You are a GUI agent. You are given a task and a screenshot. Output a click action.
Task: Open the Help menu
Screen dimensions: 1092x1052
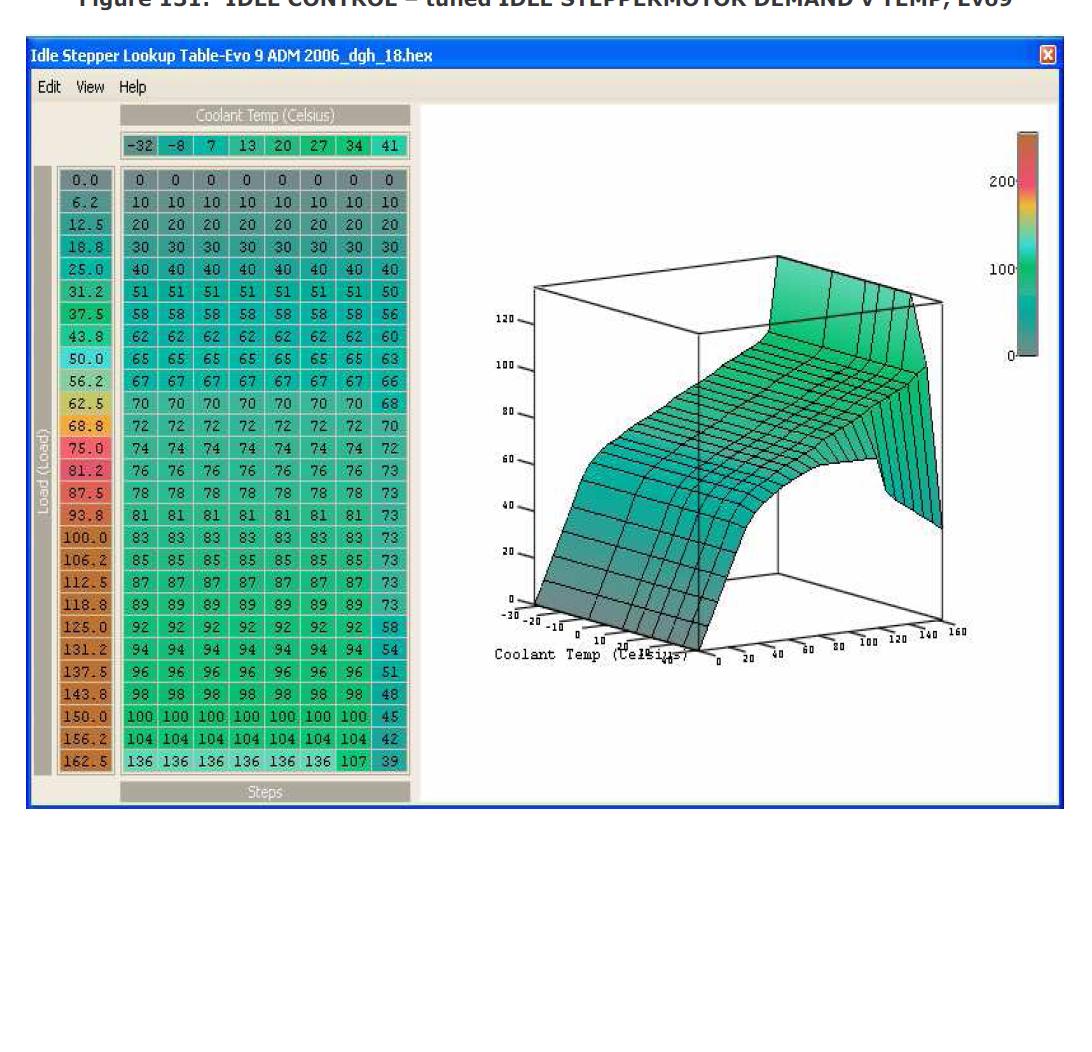click(x=133, y=87)
